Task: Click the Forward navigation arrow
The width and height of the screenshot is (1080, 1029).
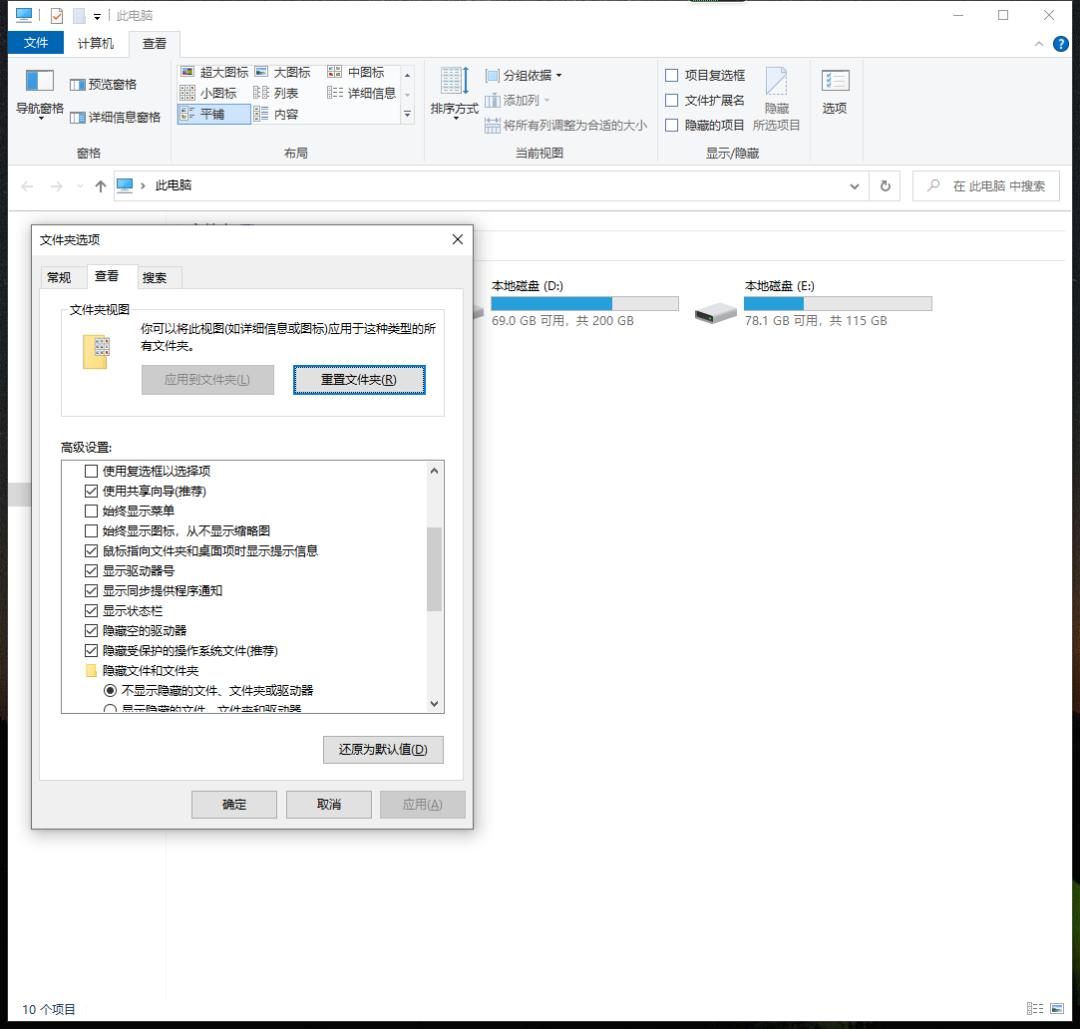Action: pyautogui.click(x=56, y=186)
